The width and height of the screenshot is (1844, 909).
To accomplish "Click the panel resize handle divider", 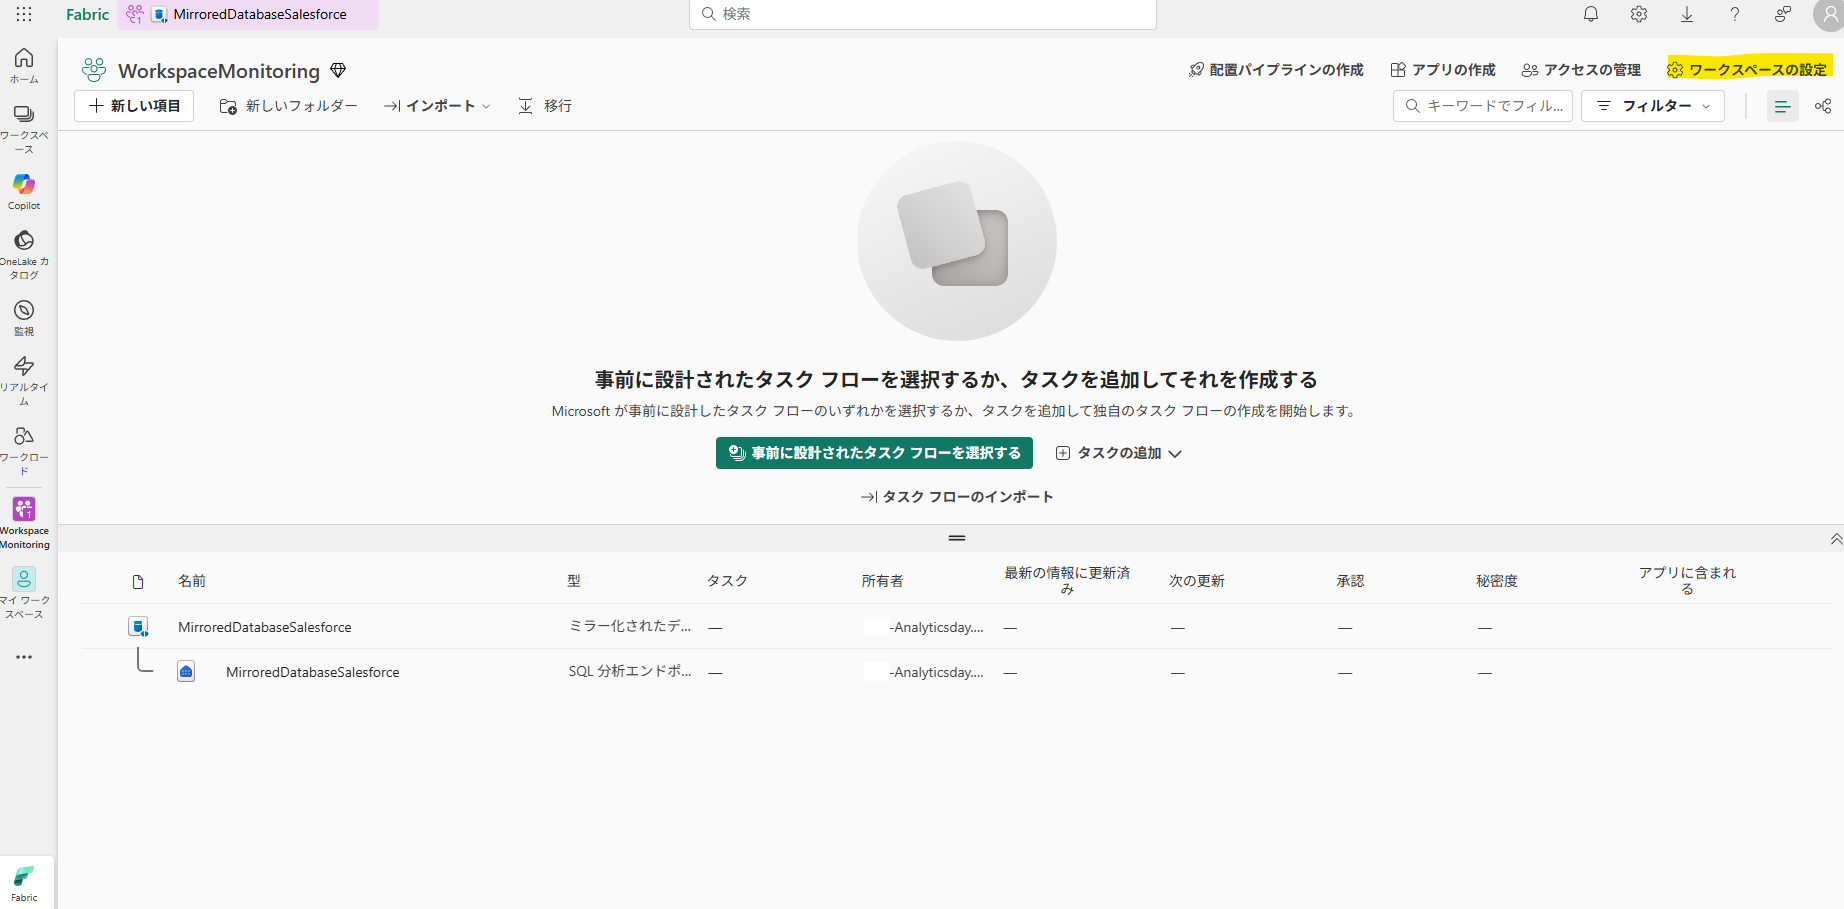I will [x=957, y=538].
